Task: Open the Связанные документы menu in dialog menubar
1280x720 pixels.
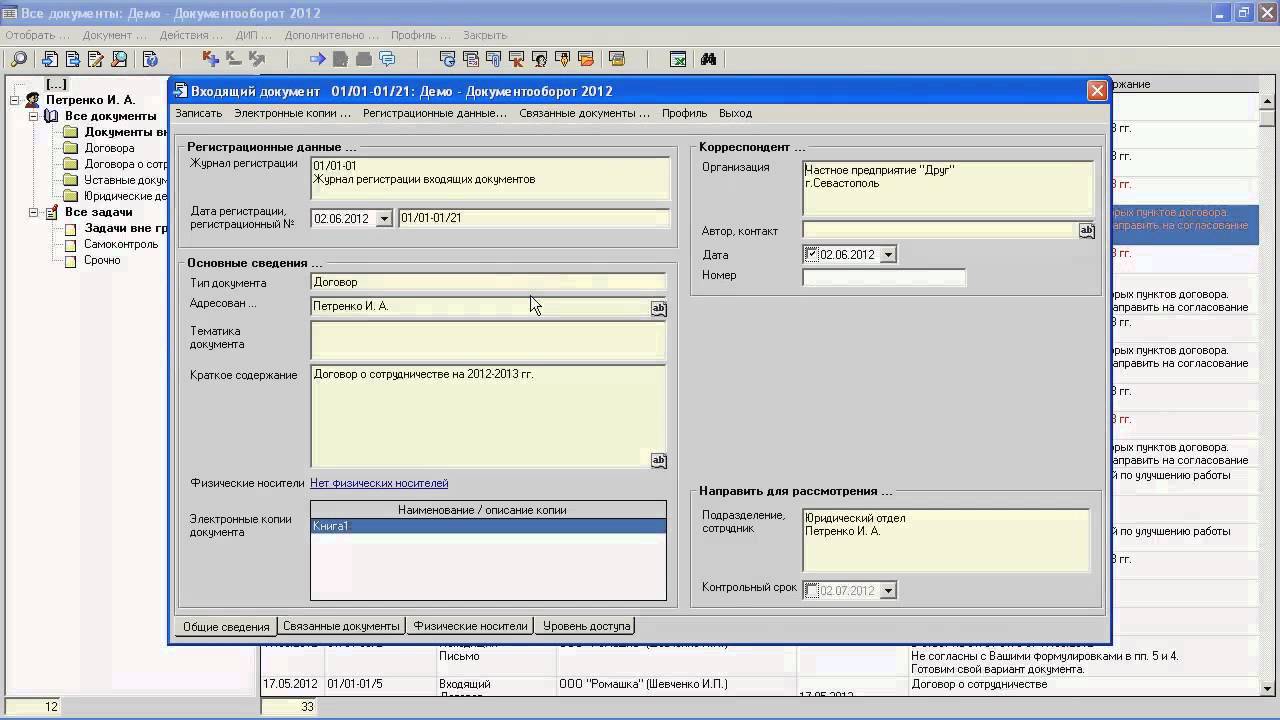Action: [584, 113]
